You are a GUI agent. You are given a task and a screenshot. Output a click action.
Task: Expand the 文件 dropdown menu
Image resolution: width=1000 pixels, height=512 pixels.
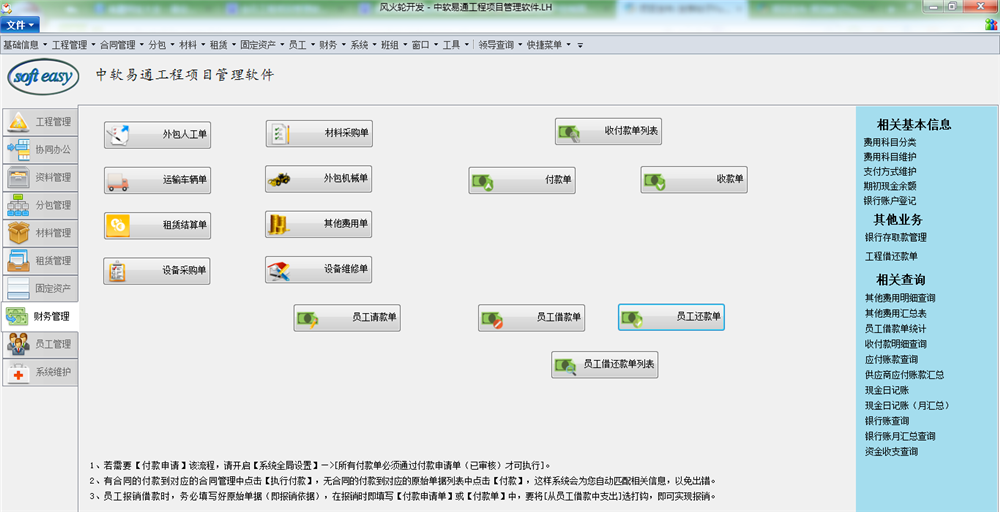click(x=21, y=24)
